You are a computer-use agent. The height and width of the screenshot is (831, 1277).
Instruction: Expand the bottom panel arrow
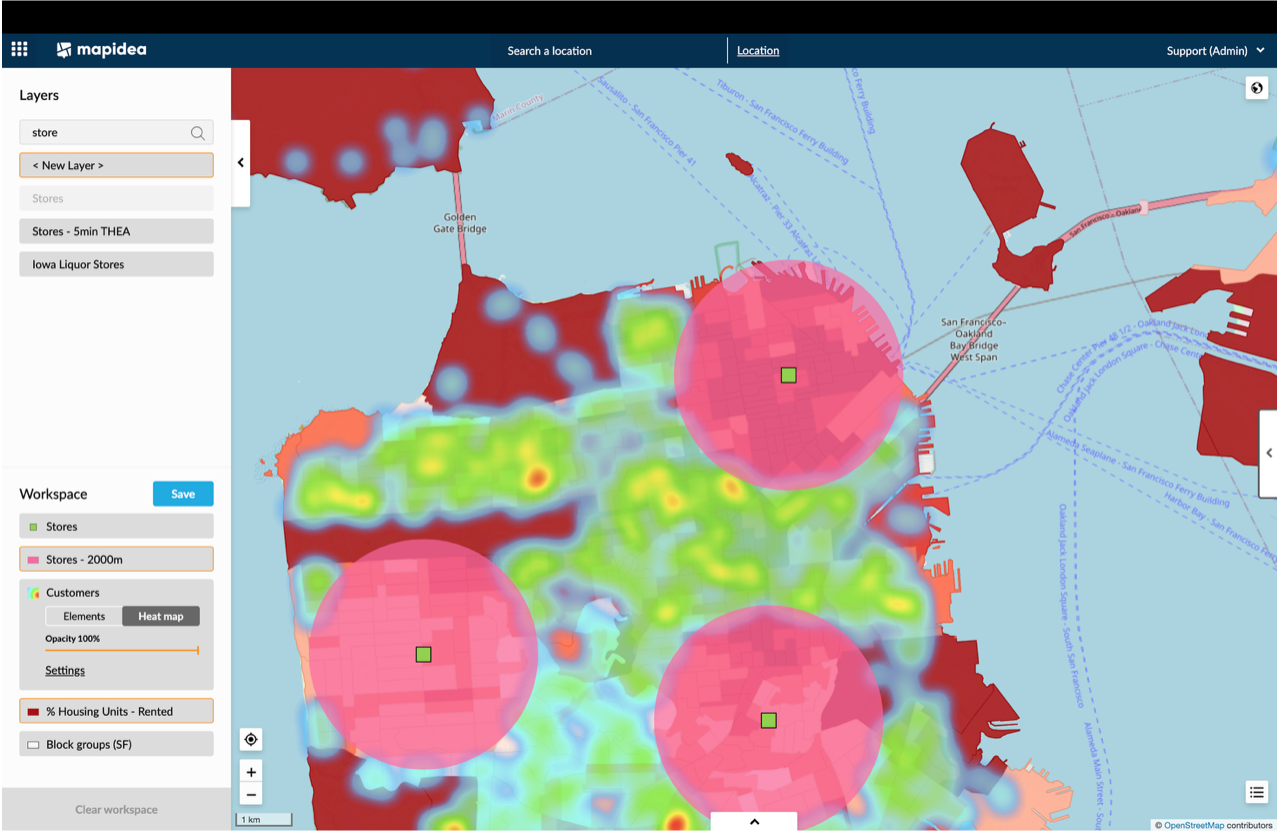click(752, 820)
